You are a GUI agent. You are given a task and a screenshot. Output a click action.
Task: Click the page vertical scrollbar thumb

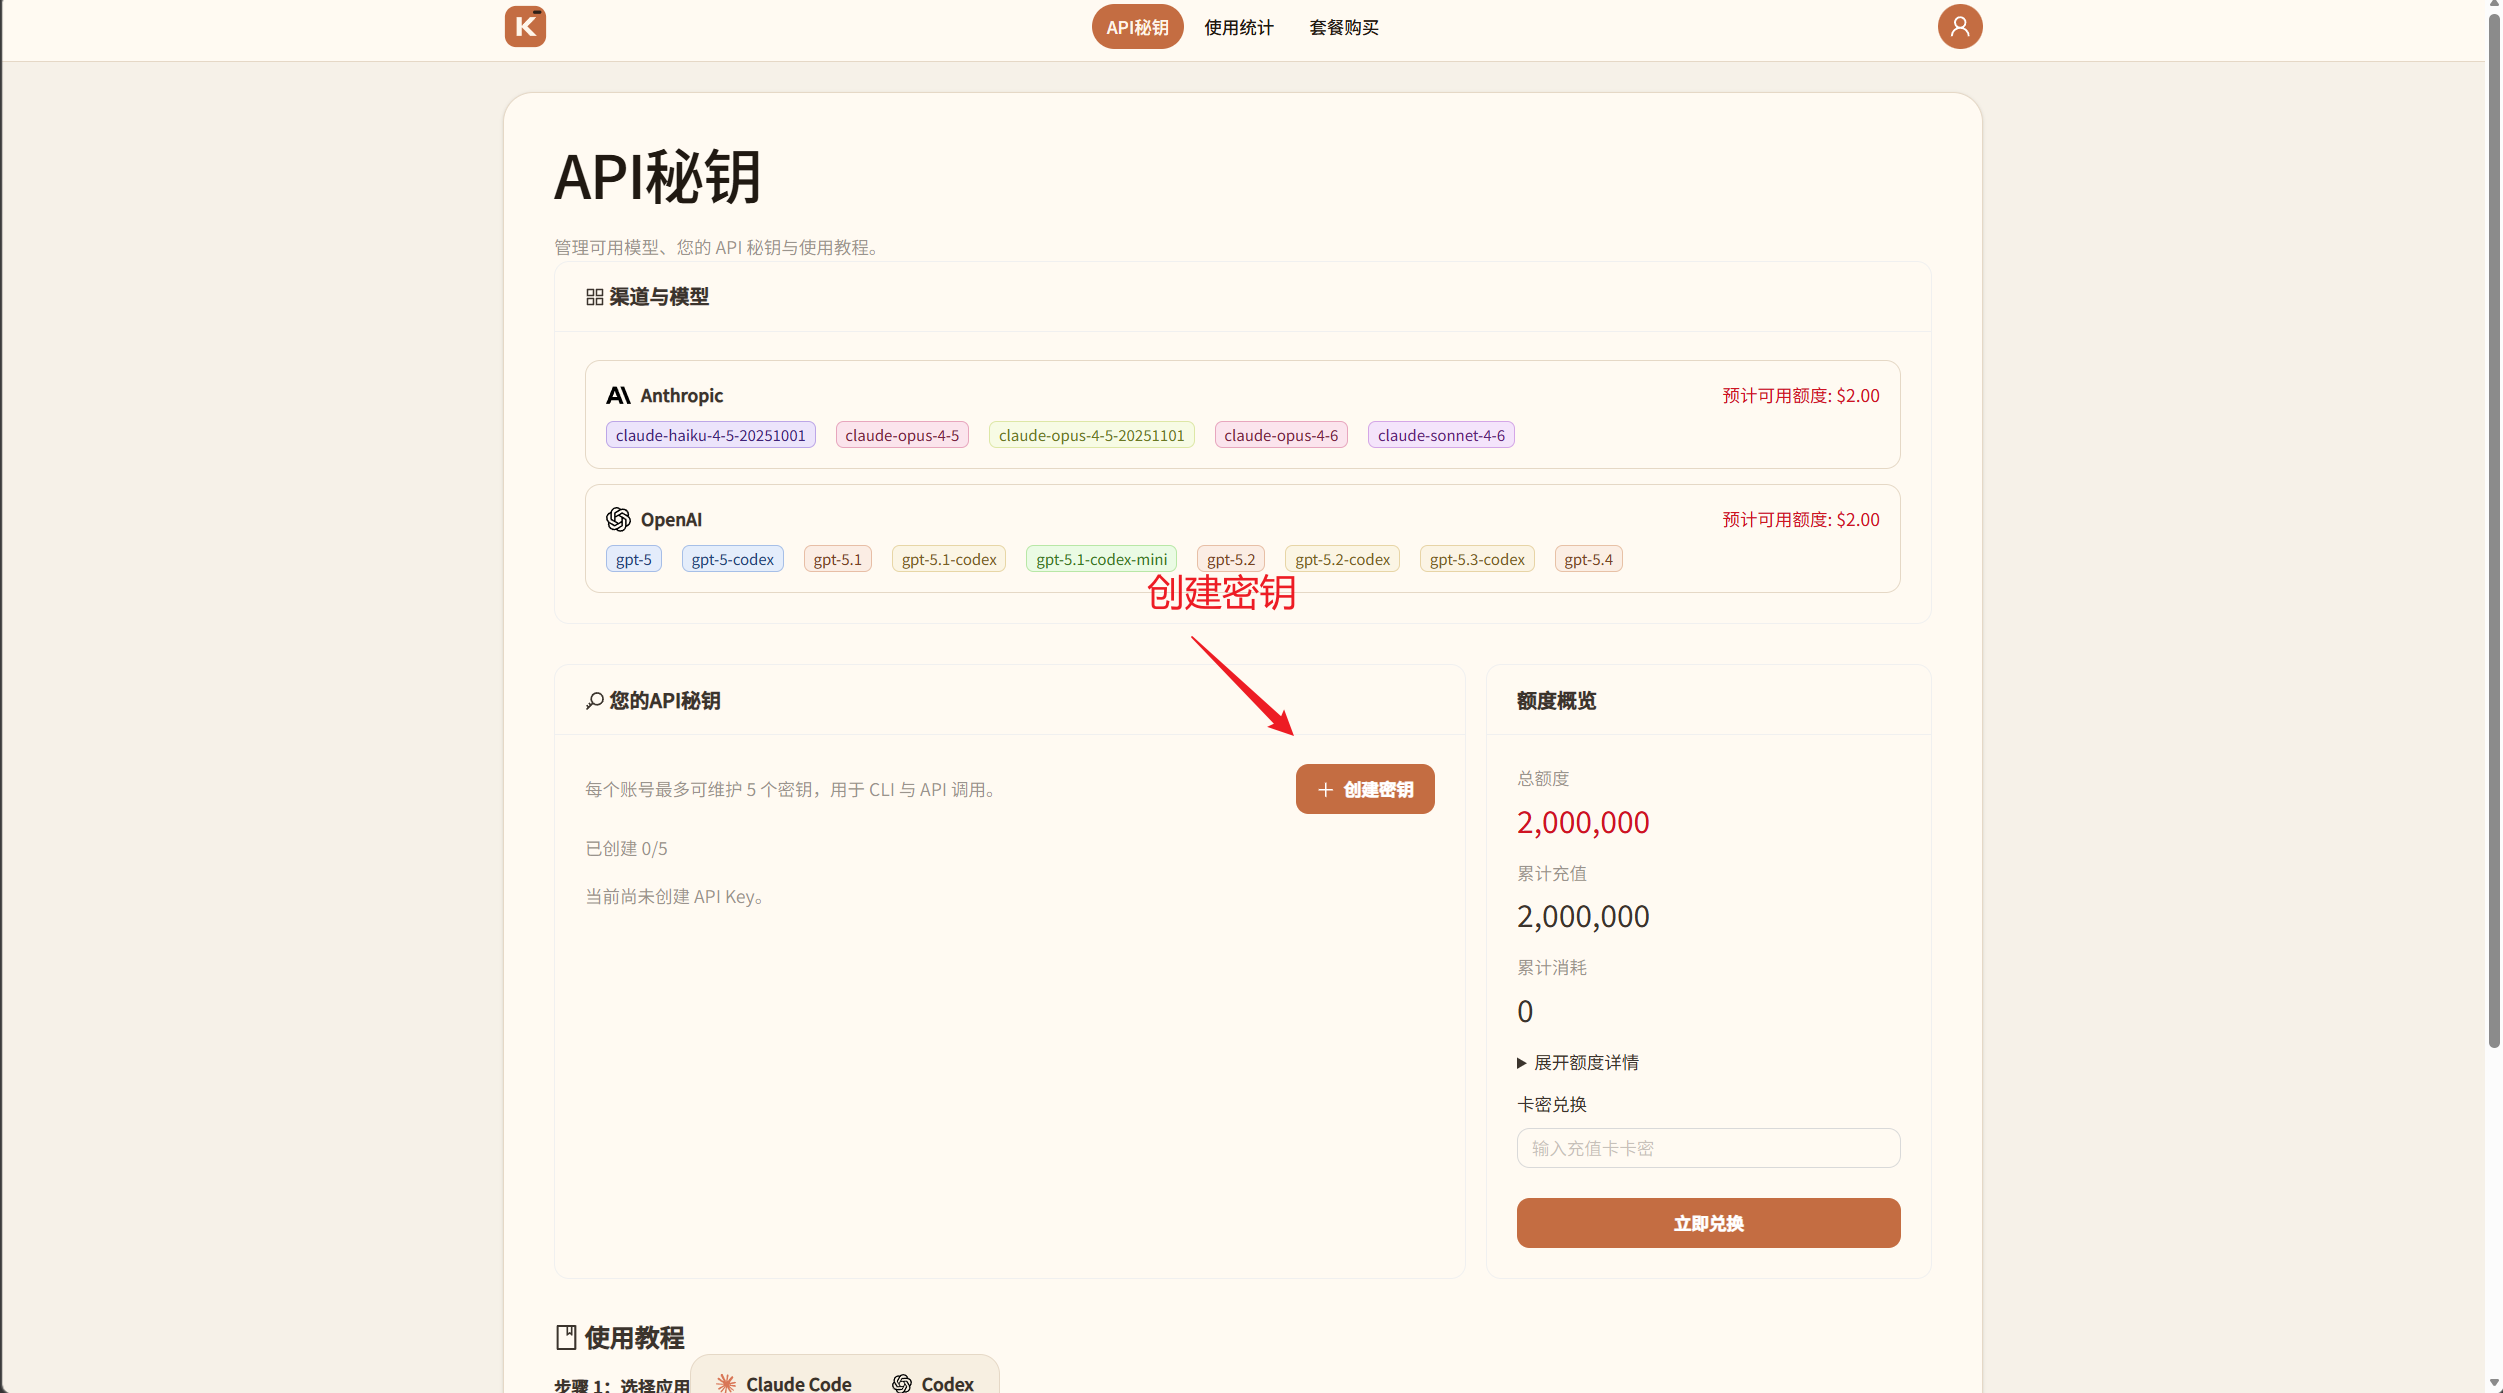2493,530
